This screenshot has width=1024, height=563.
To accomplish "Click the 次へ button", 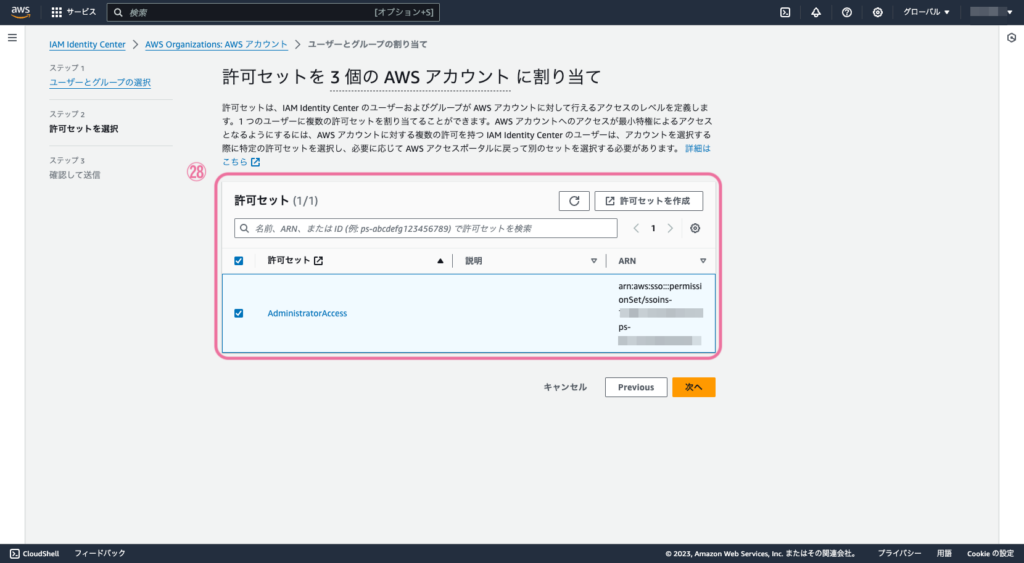I will (694, 387).
